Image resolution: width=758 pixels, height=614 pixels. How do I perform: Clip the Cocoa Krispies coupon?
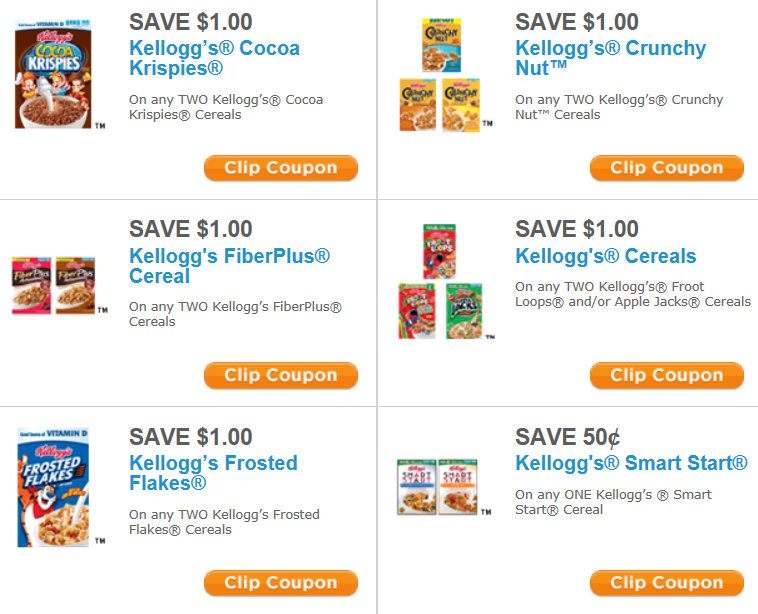click(281, 168)
